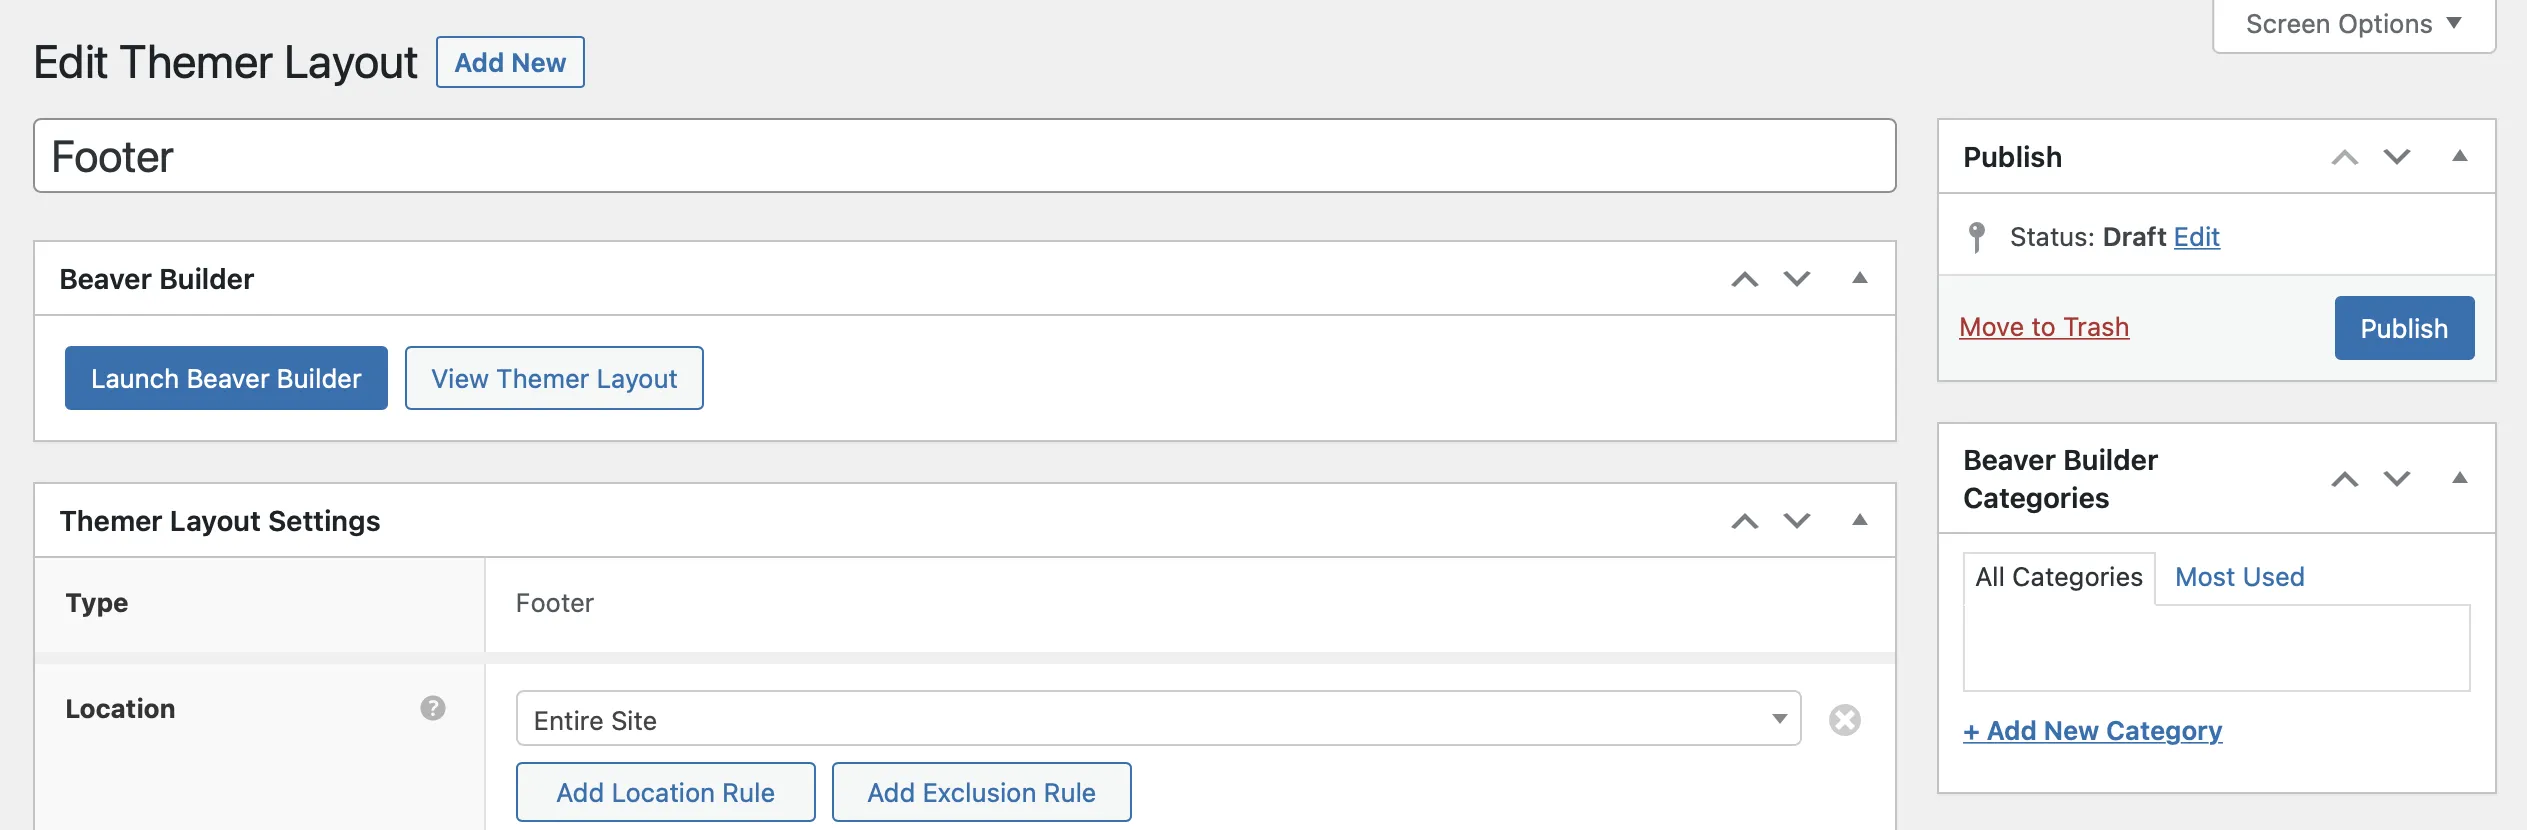This screenshot has height=830, width=2527.
Task: Expand Screen Options
Action: click(x=2353, y=24)
